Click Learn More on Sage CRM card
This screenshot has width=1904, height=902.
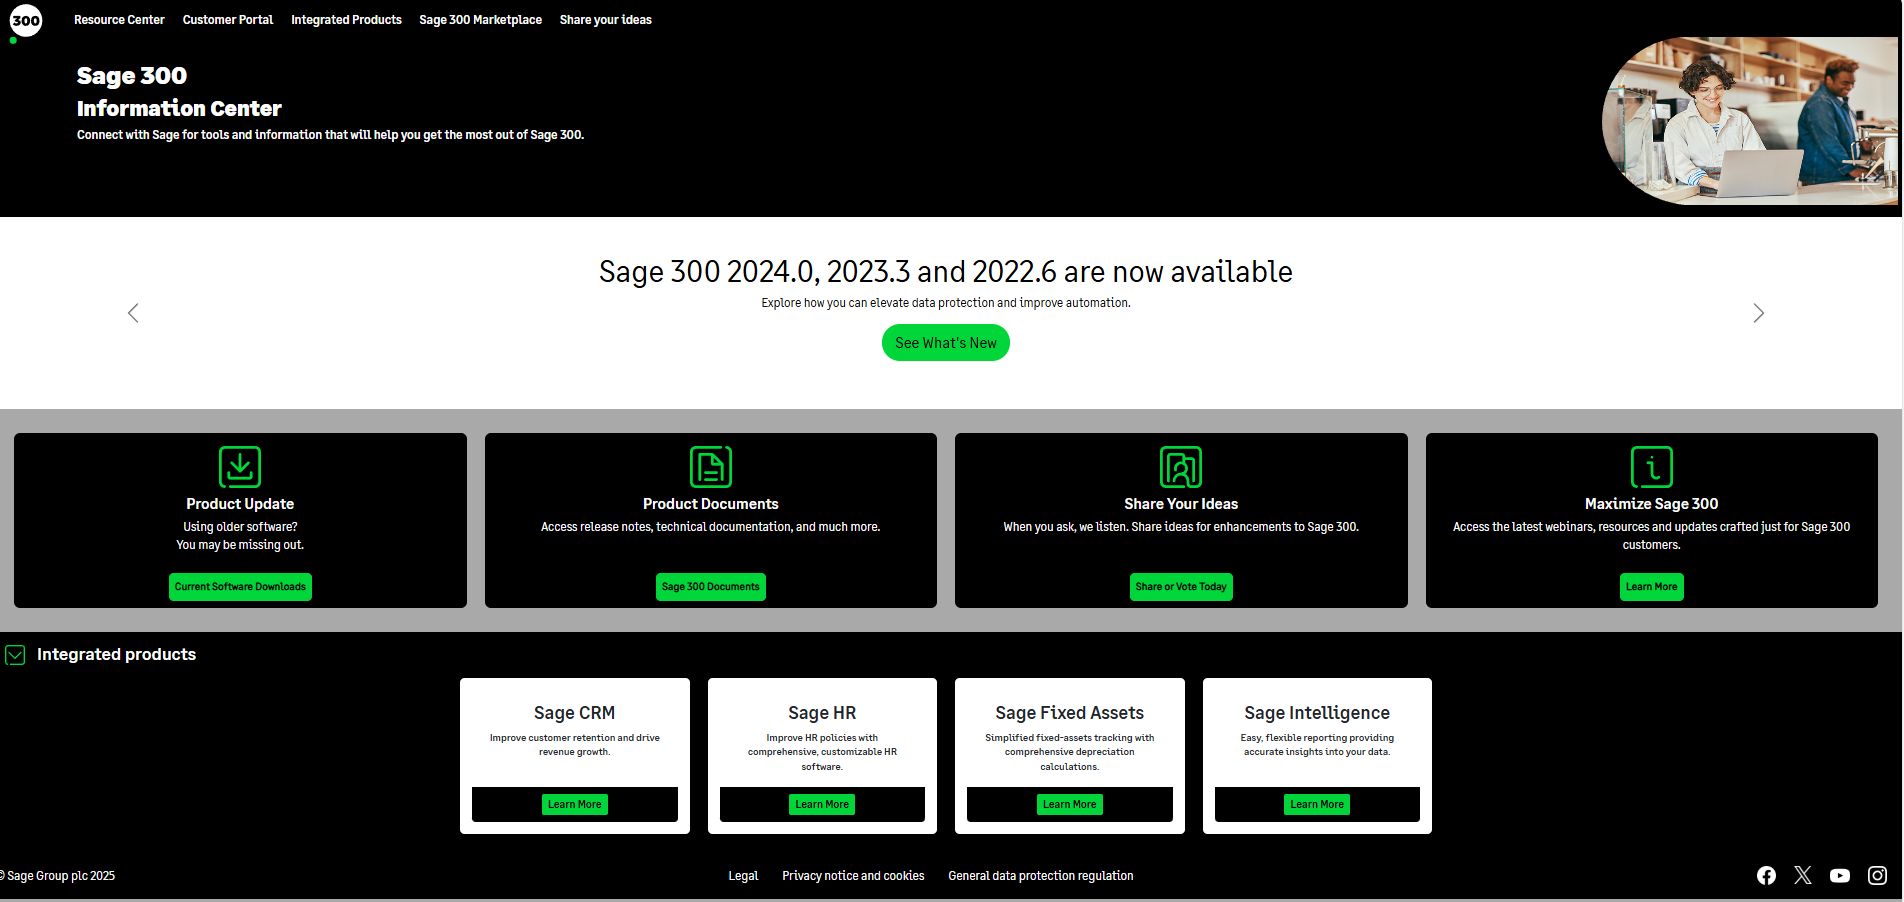(575, 804)
